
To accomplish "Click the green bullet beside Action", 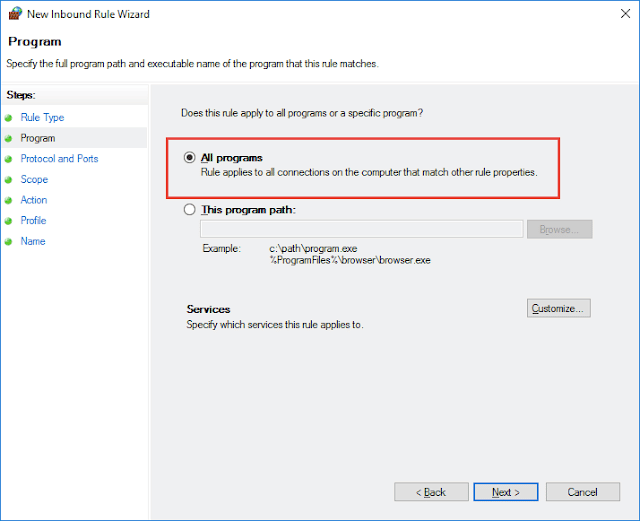I will [8, 200].
